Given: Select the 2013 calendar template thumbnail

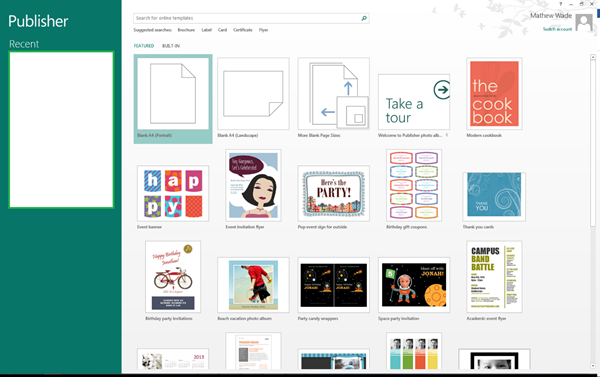Looking at the screenshot, I should [173, 359].
